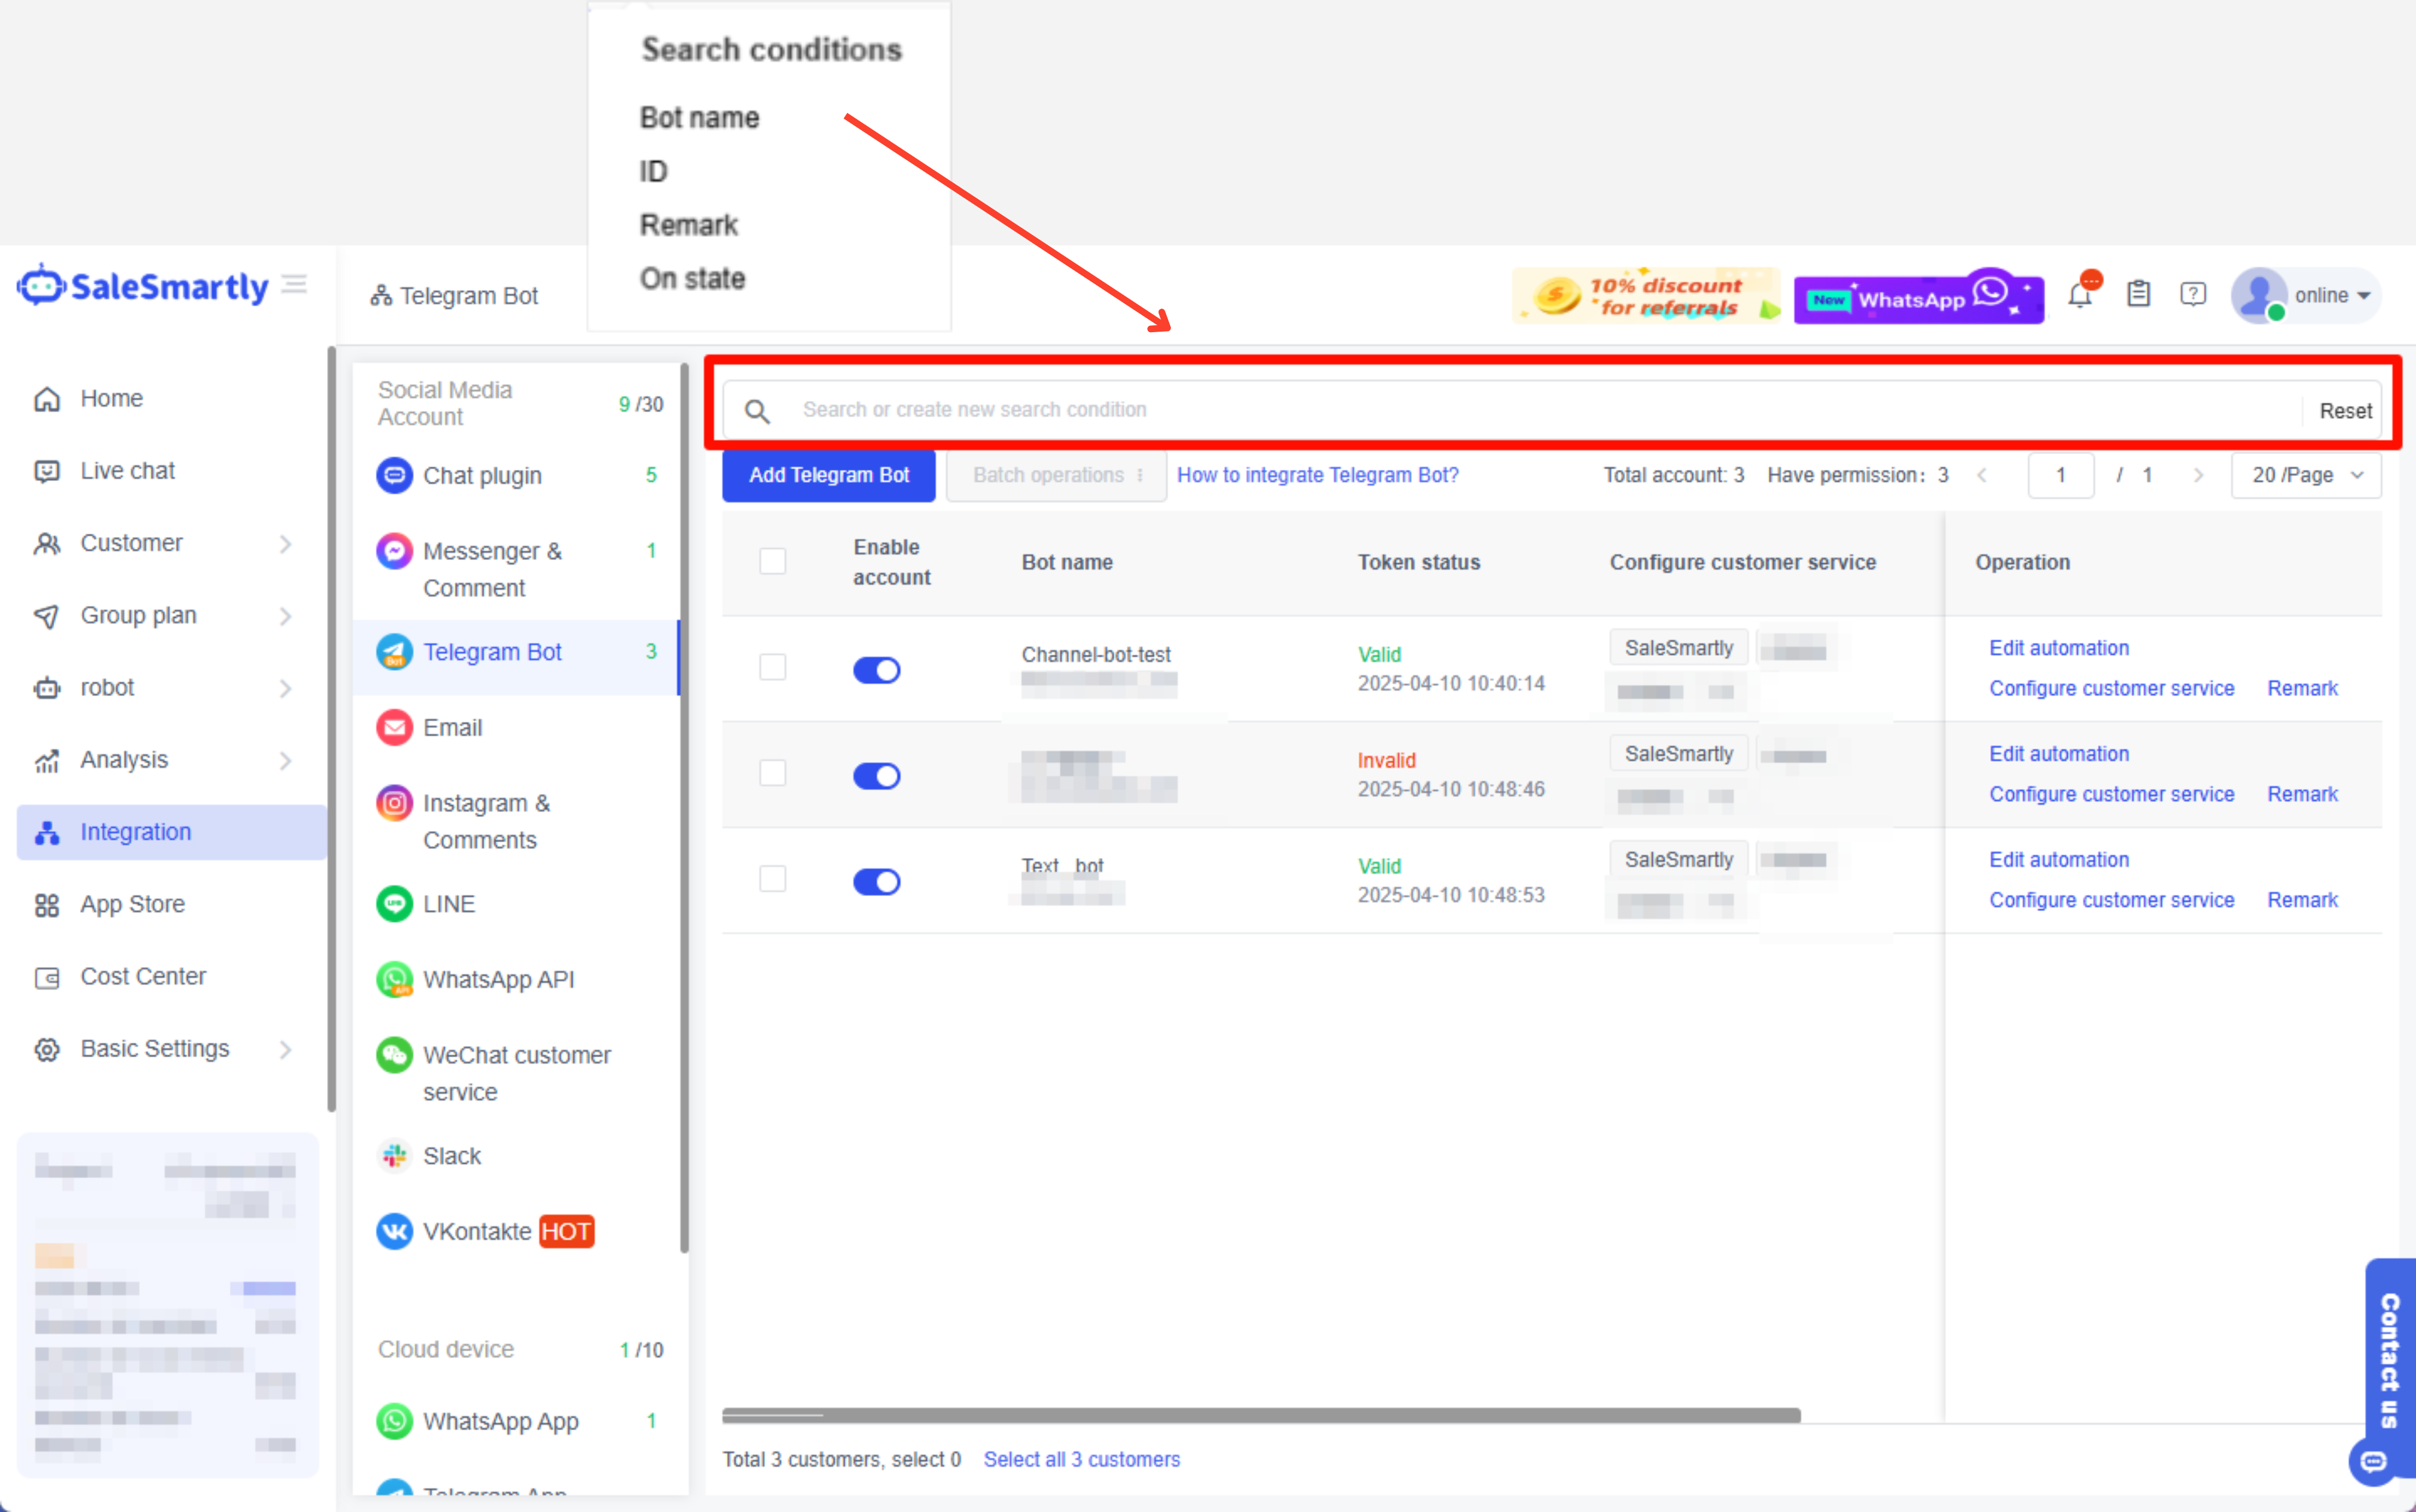
Task: Click the help question mark icon
Action: [x=2192, y=294]
